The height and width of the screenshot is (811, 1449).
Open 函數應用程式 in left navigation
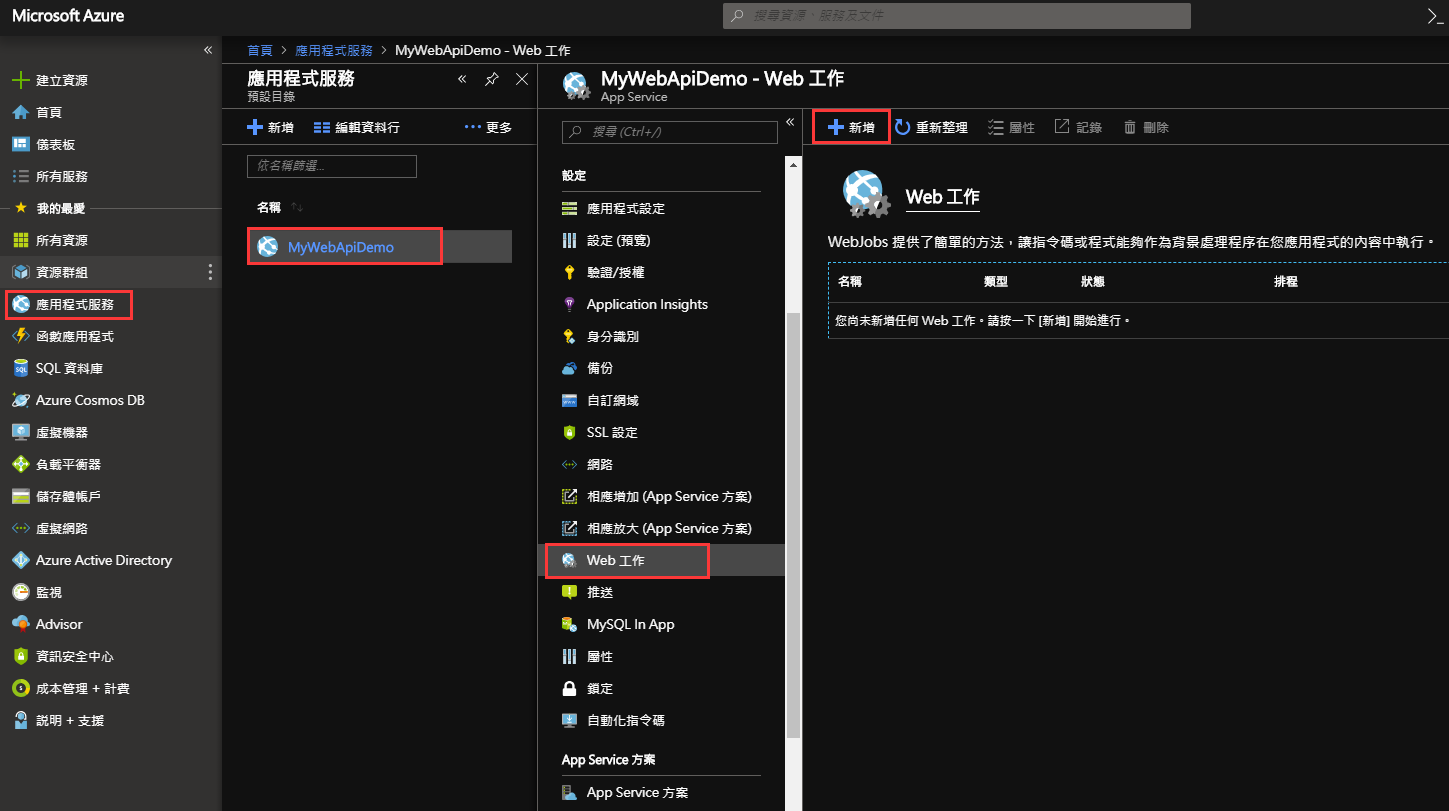pyautogui.click(x=74, y=336)
